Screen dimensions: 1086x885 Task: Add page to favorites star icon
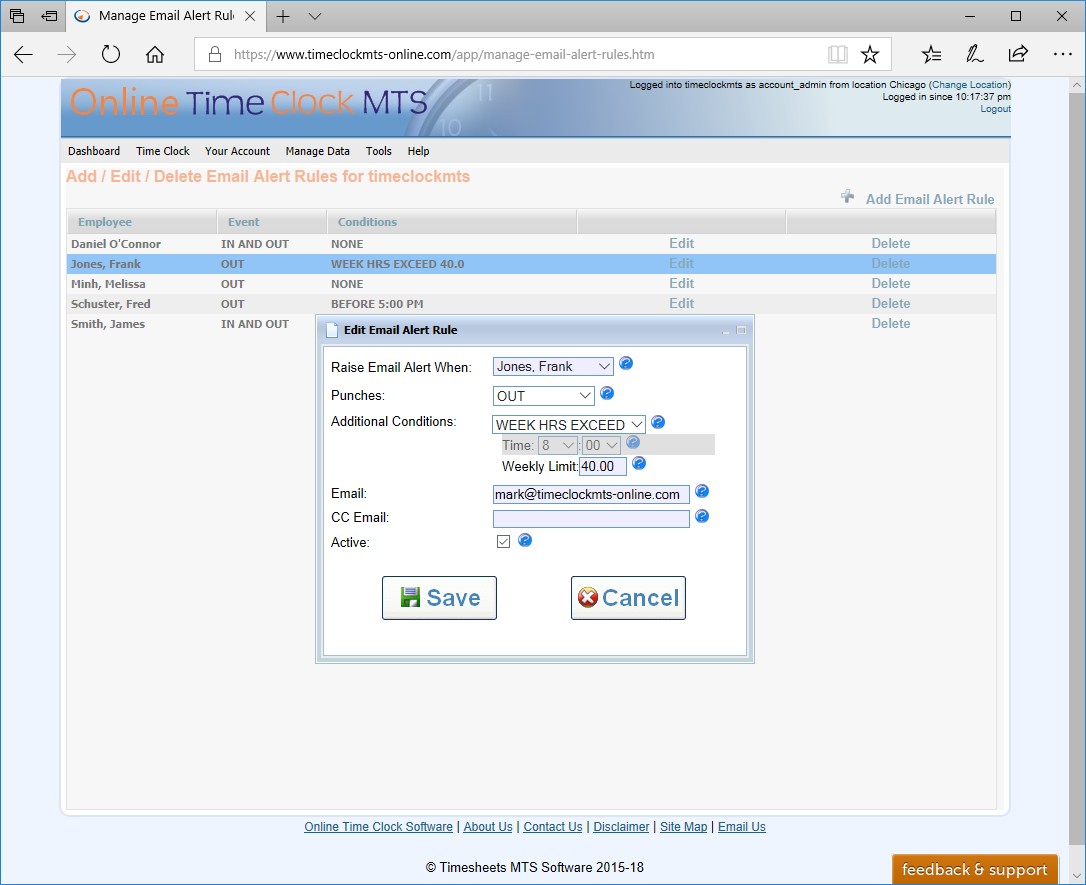click(x=870, y=54)
